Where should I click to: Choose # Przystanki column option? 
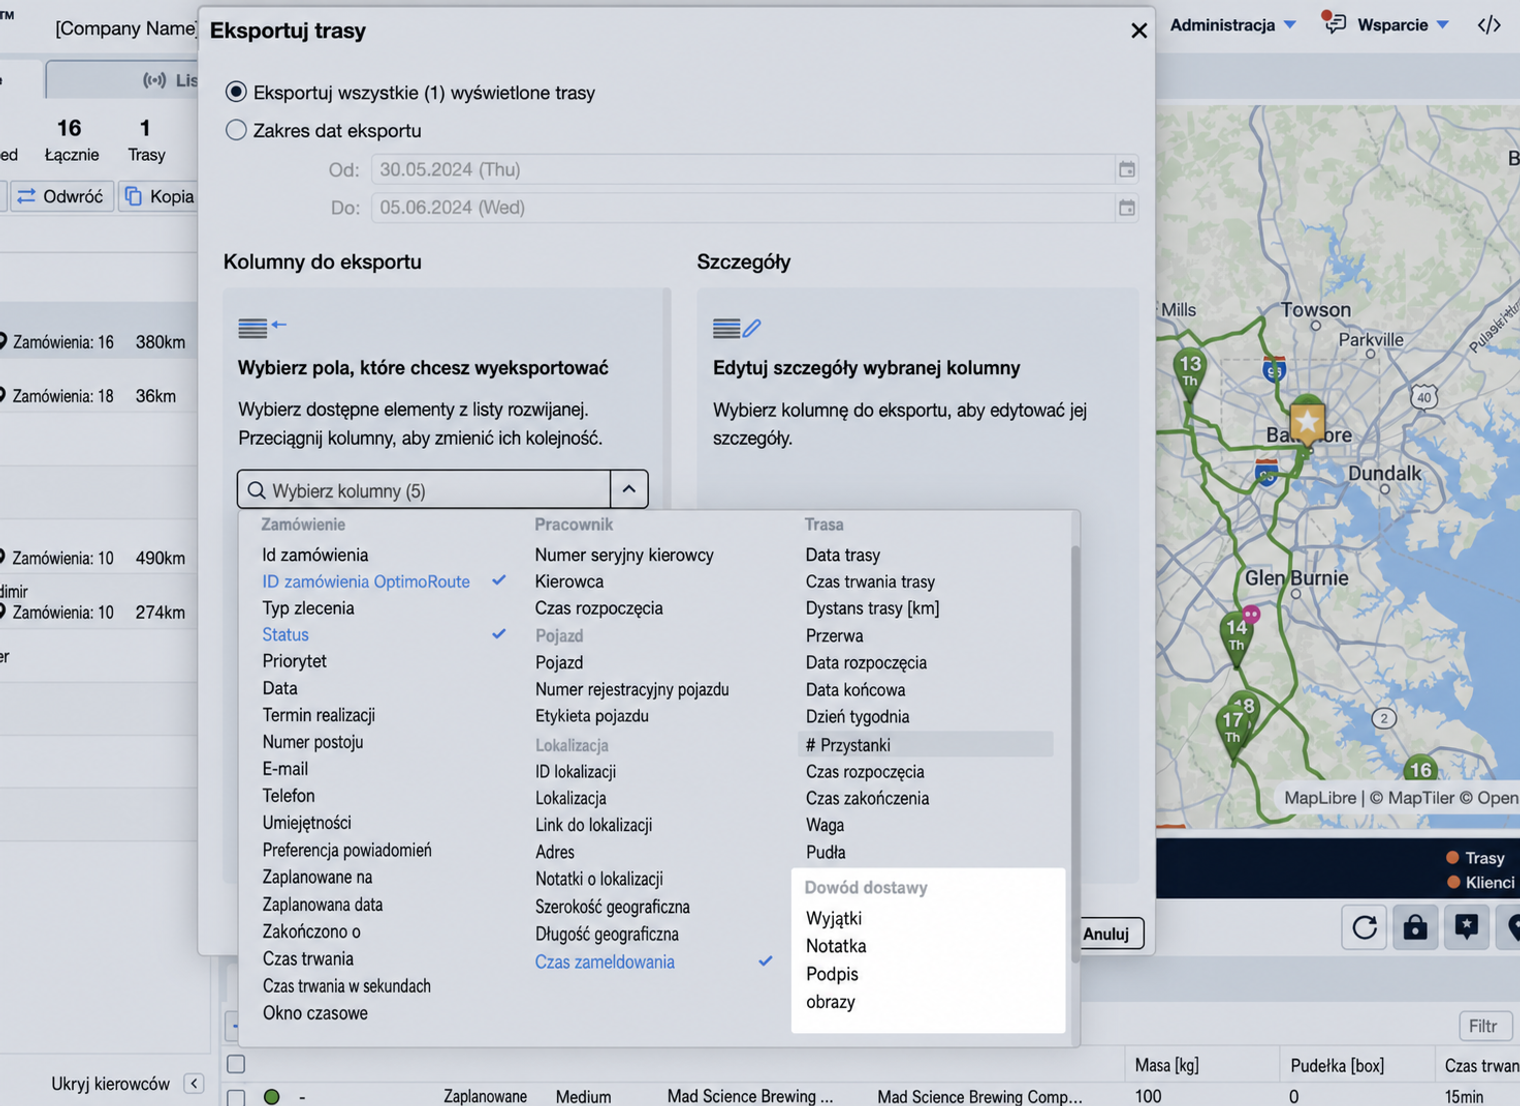(925, 745)
